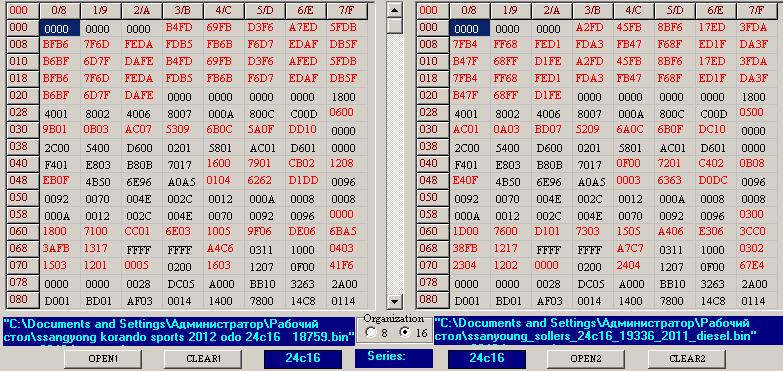Click the right panel 7/F column header
This screenshot has height=371, width=783.
757,10
